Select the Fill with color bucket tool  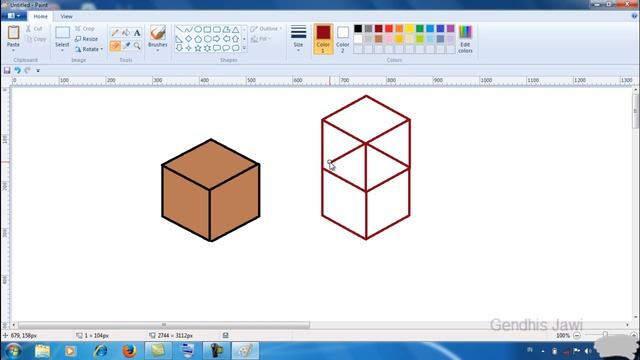click(x=126, y=33)
